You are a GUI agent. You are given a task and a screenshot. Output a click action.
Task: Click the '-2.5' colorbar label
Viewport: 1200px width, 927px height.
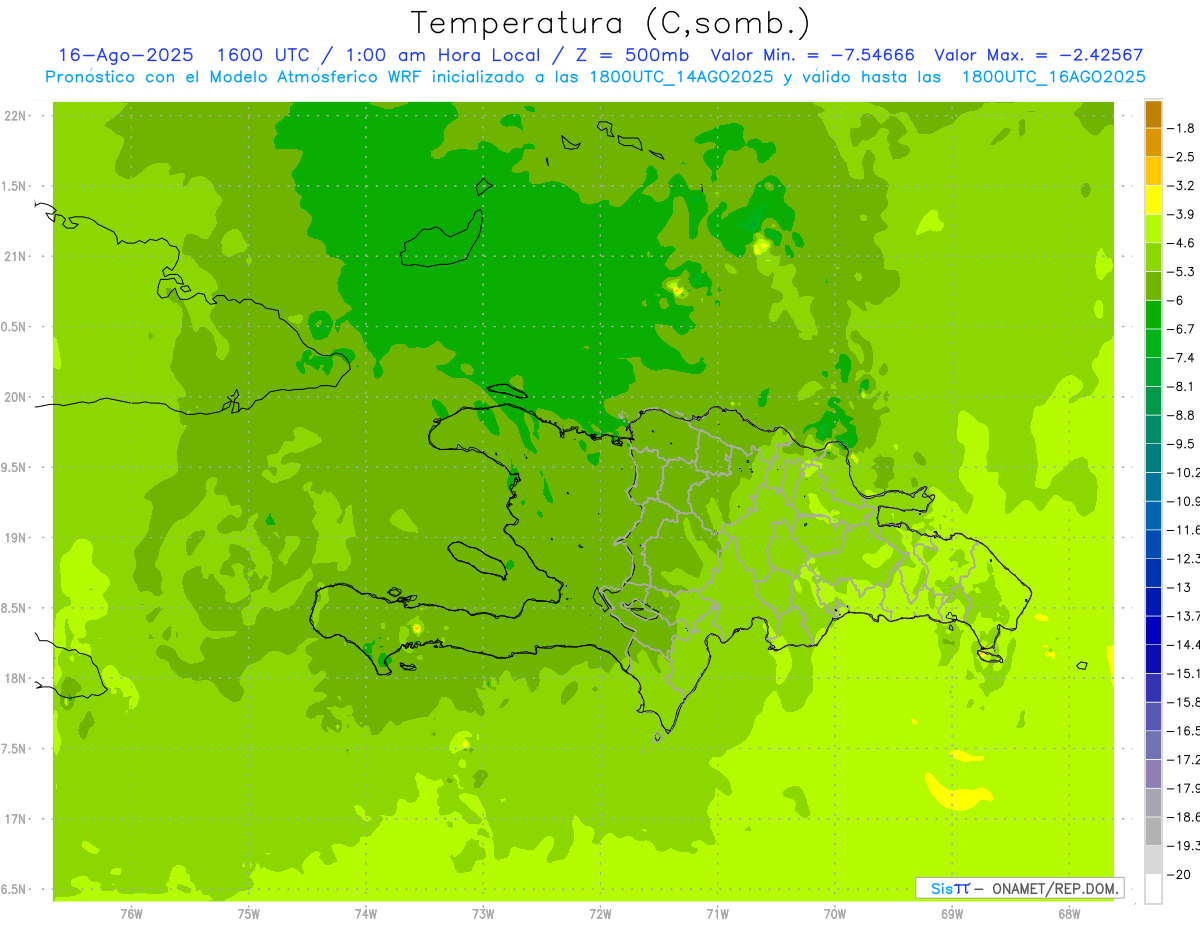[x=1182, y=157]
